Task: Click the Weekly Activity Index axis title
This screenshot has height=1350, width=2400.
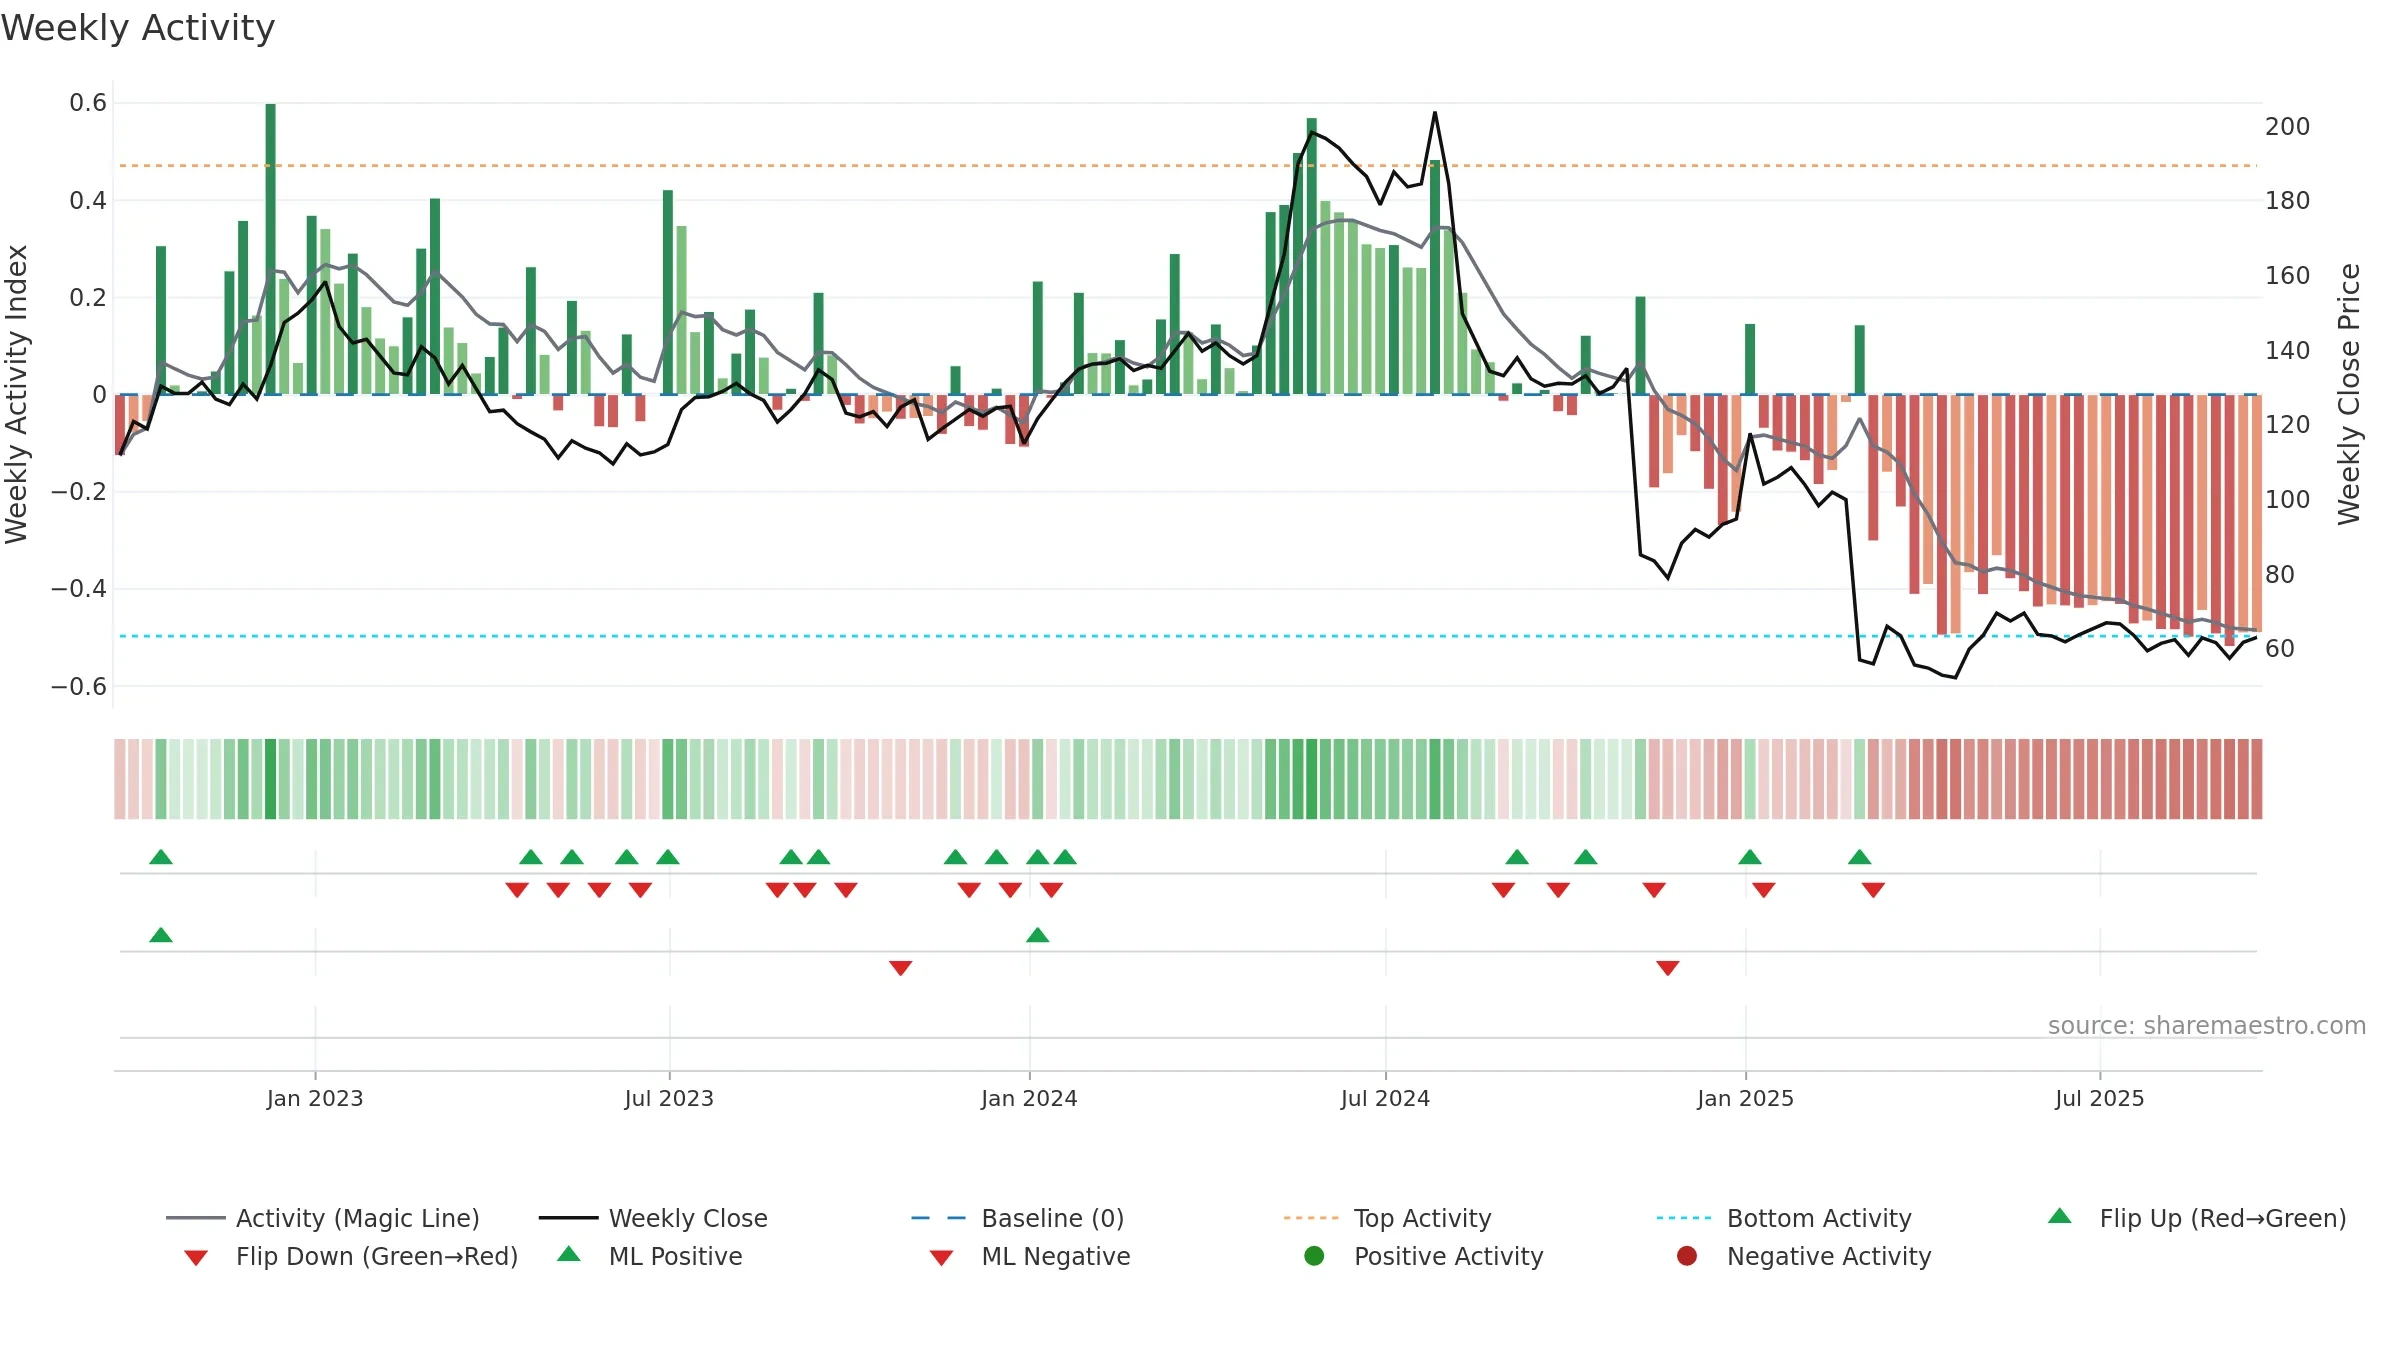Action: click(16, 394)
